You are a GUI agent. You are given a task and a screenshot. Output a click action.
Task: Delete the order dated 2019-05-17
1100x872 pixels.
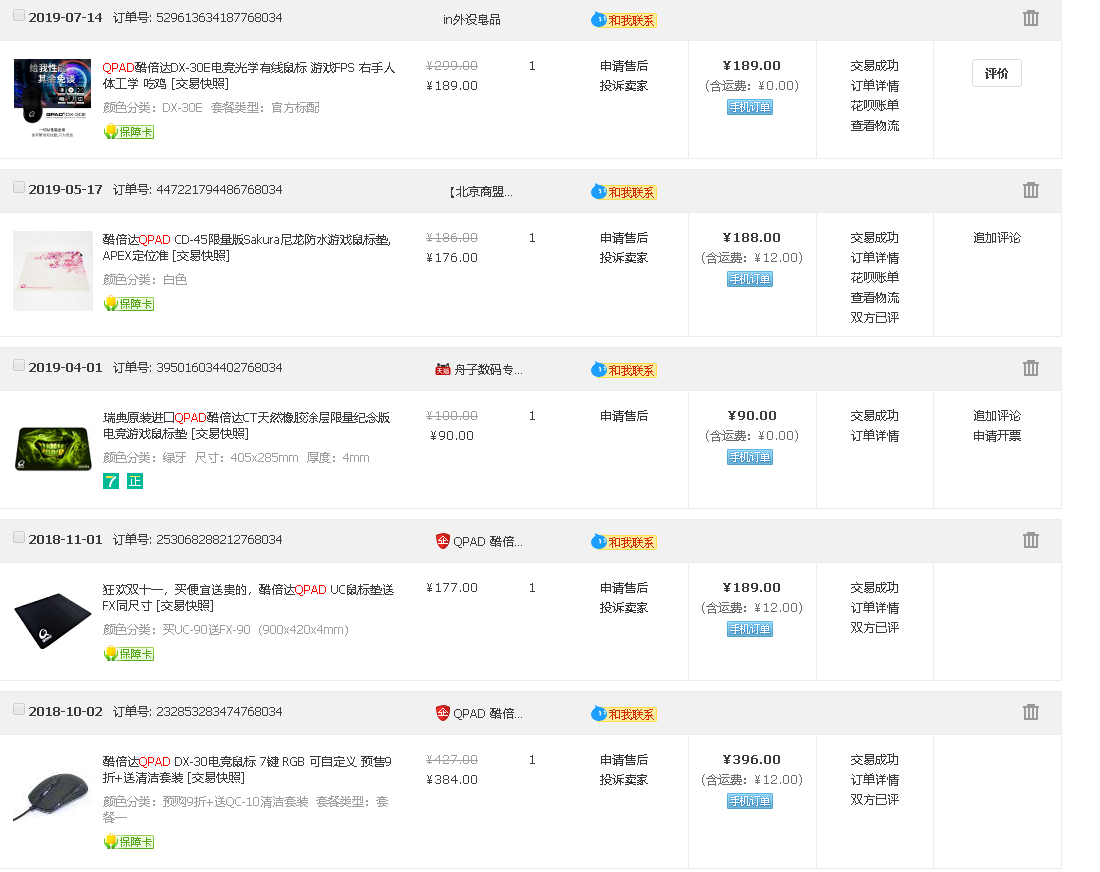(1030, 190)
